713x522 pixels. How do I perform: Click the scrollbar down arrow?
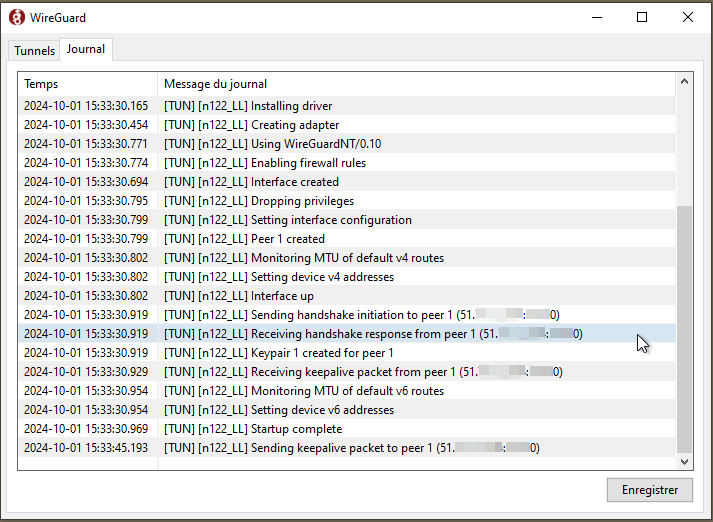684,461
